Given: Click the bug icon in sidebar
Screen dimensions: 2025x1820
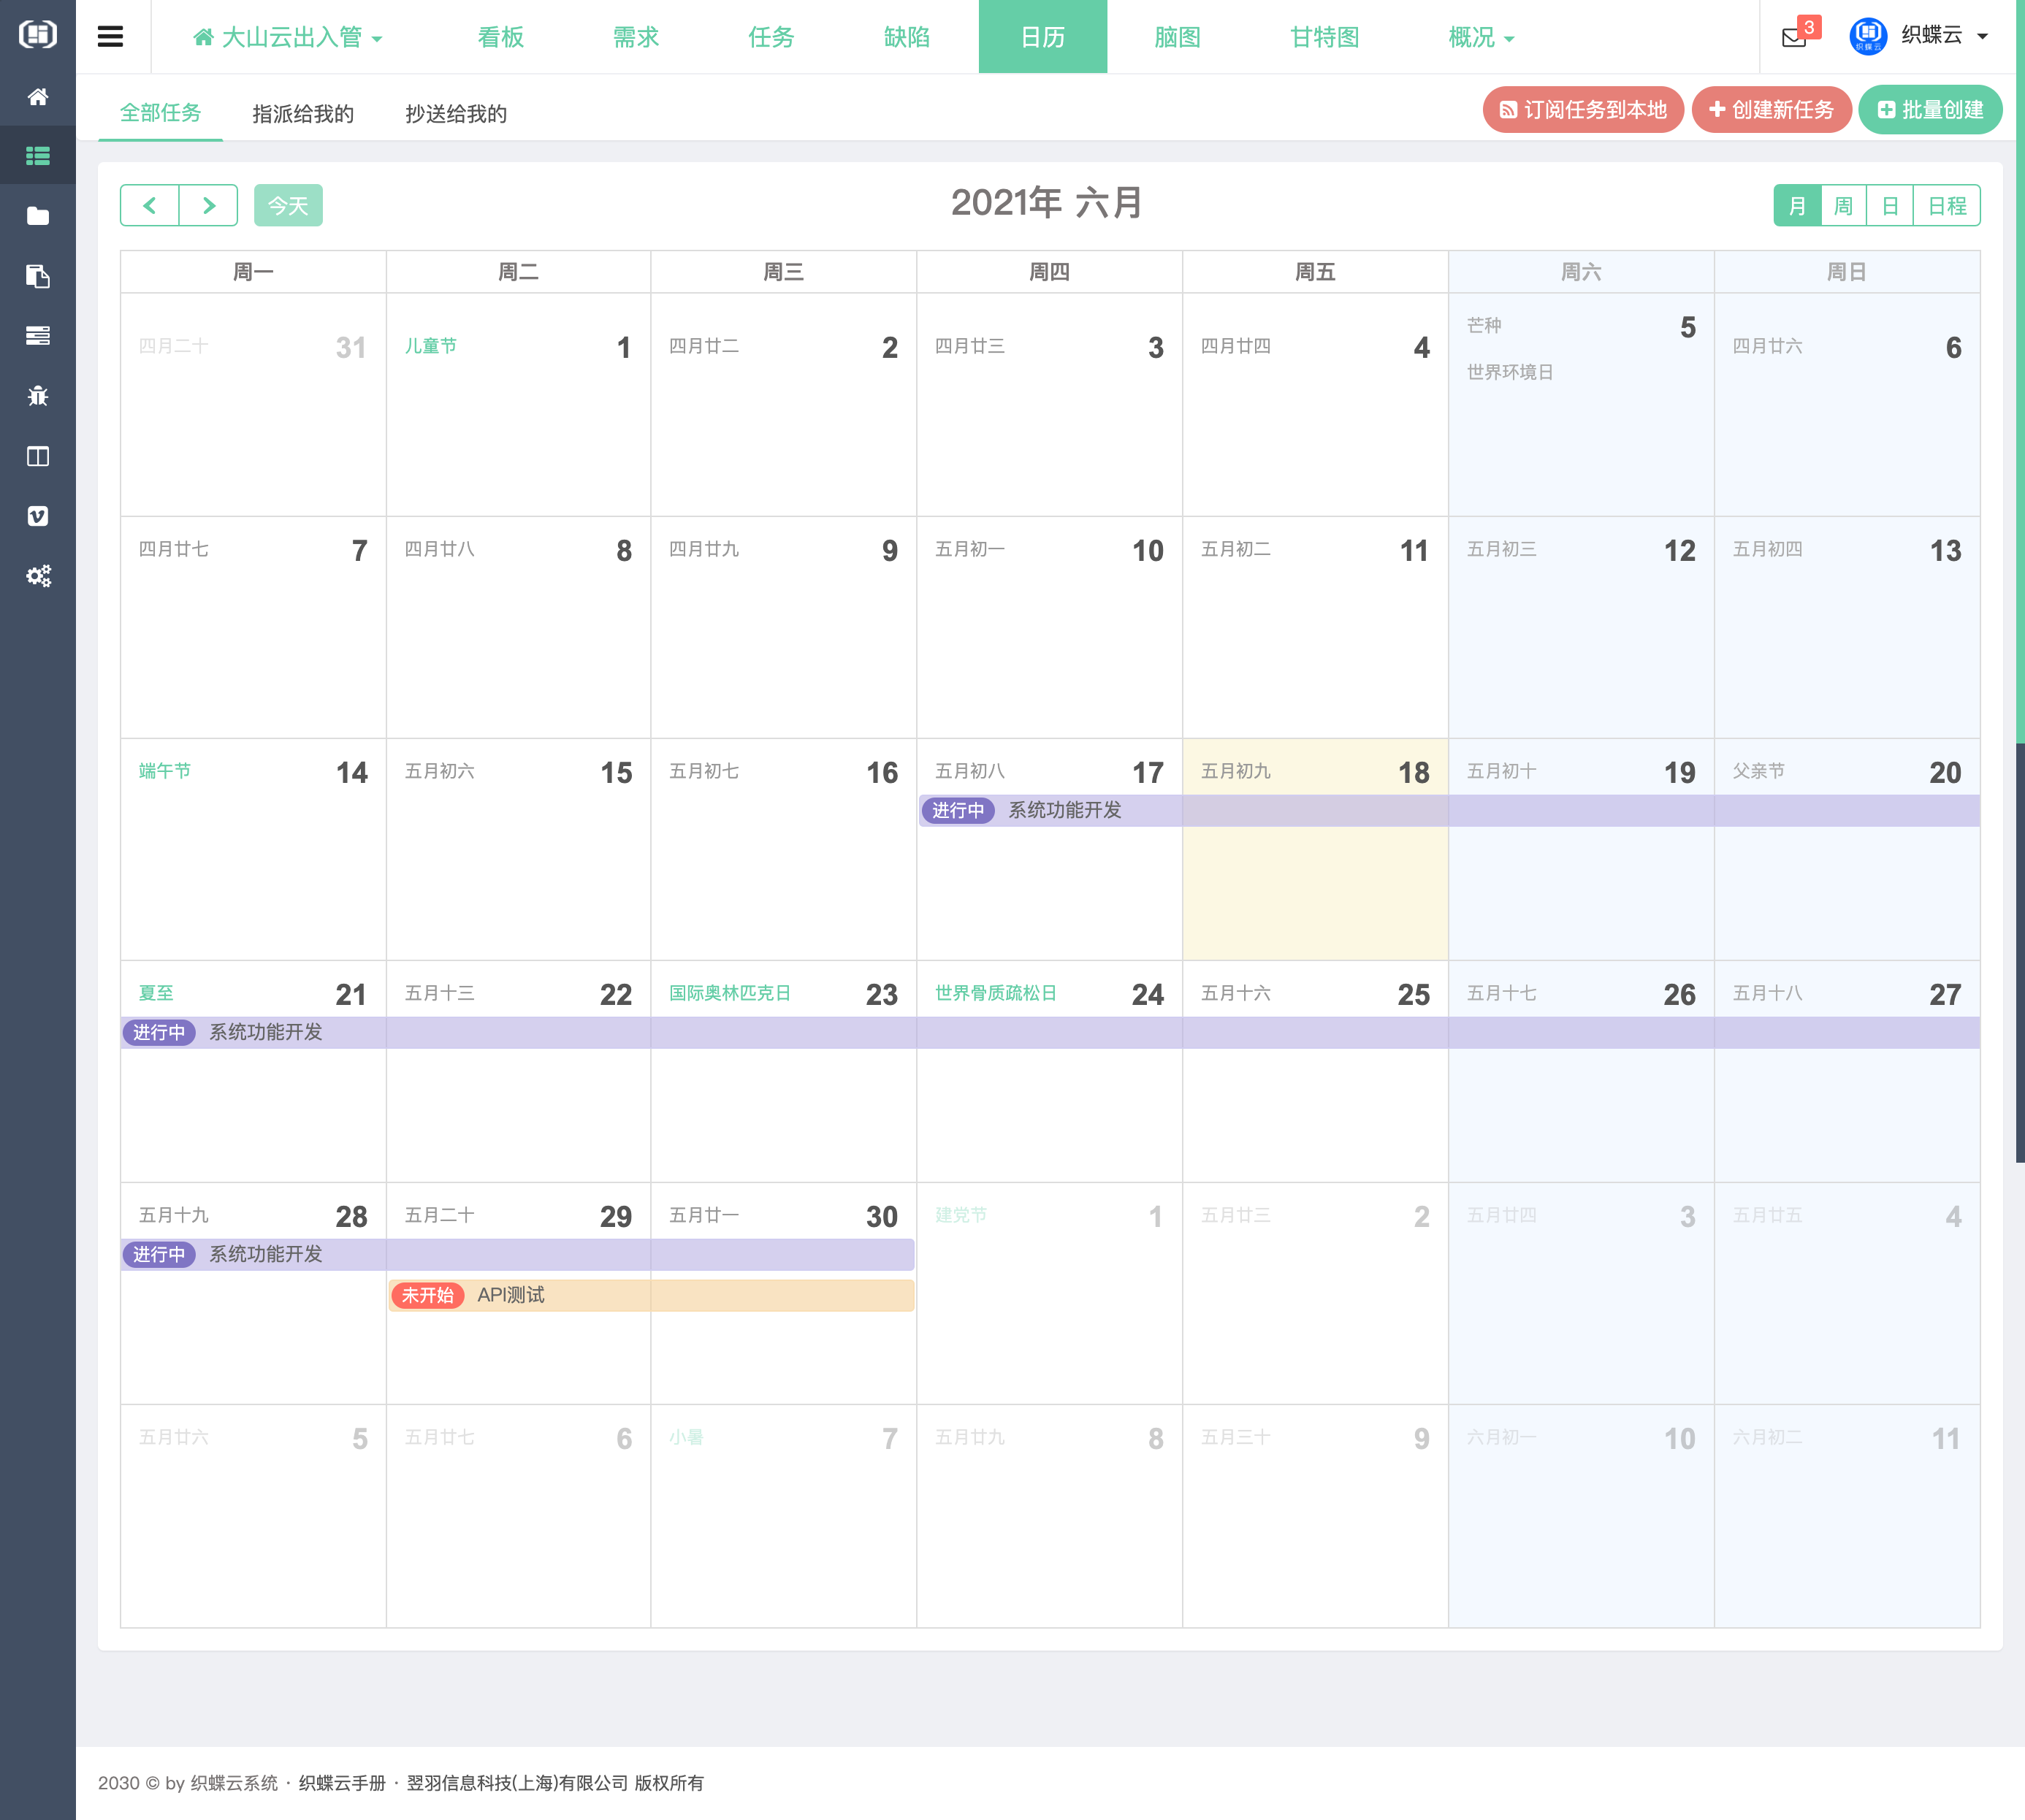Looking at the screenshot, I should coord(38,396).
